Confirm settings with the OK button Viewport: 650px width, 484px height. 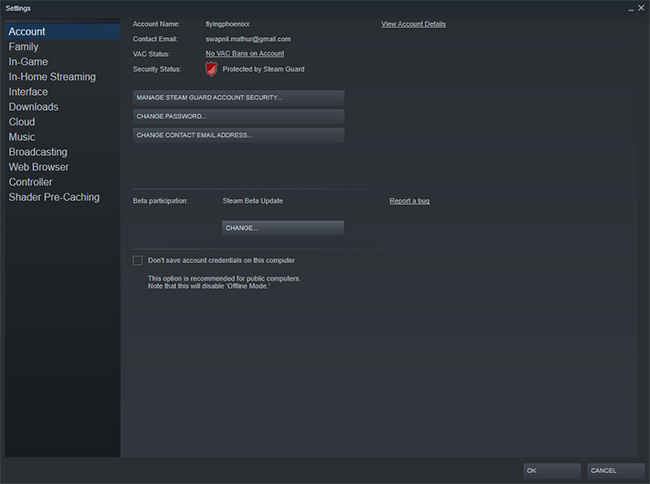pyautogui.click(x=552, y=470)
